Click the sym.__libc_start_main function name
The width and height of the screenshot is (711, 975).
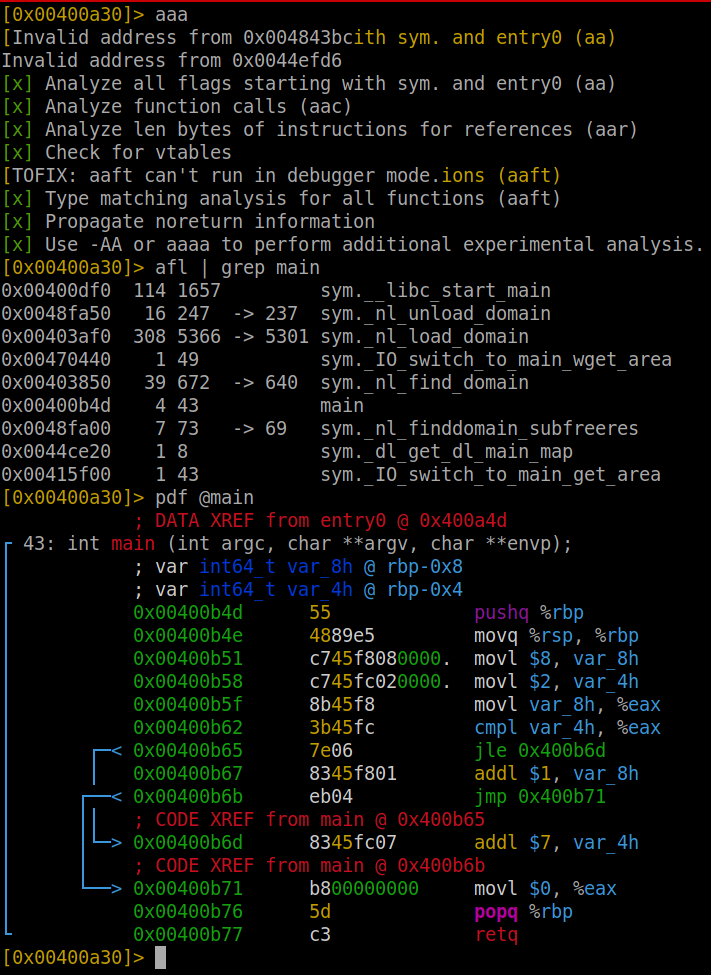pos(435,291)
